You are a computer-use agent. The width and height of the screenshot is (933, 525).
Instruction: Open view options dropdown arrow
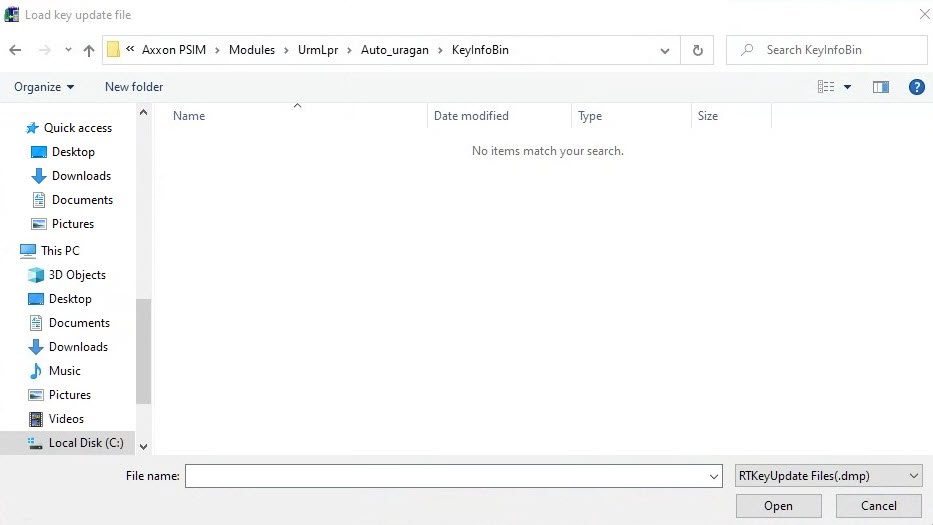pyautogui.click(x=847, y=87)
